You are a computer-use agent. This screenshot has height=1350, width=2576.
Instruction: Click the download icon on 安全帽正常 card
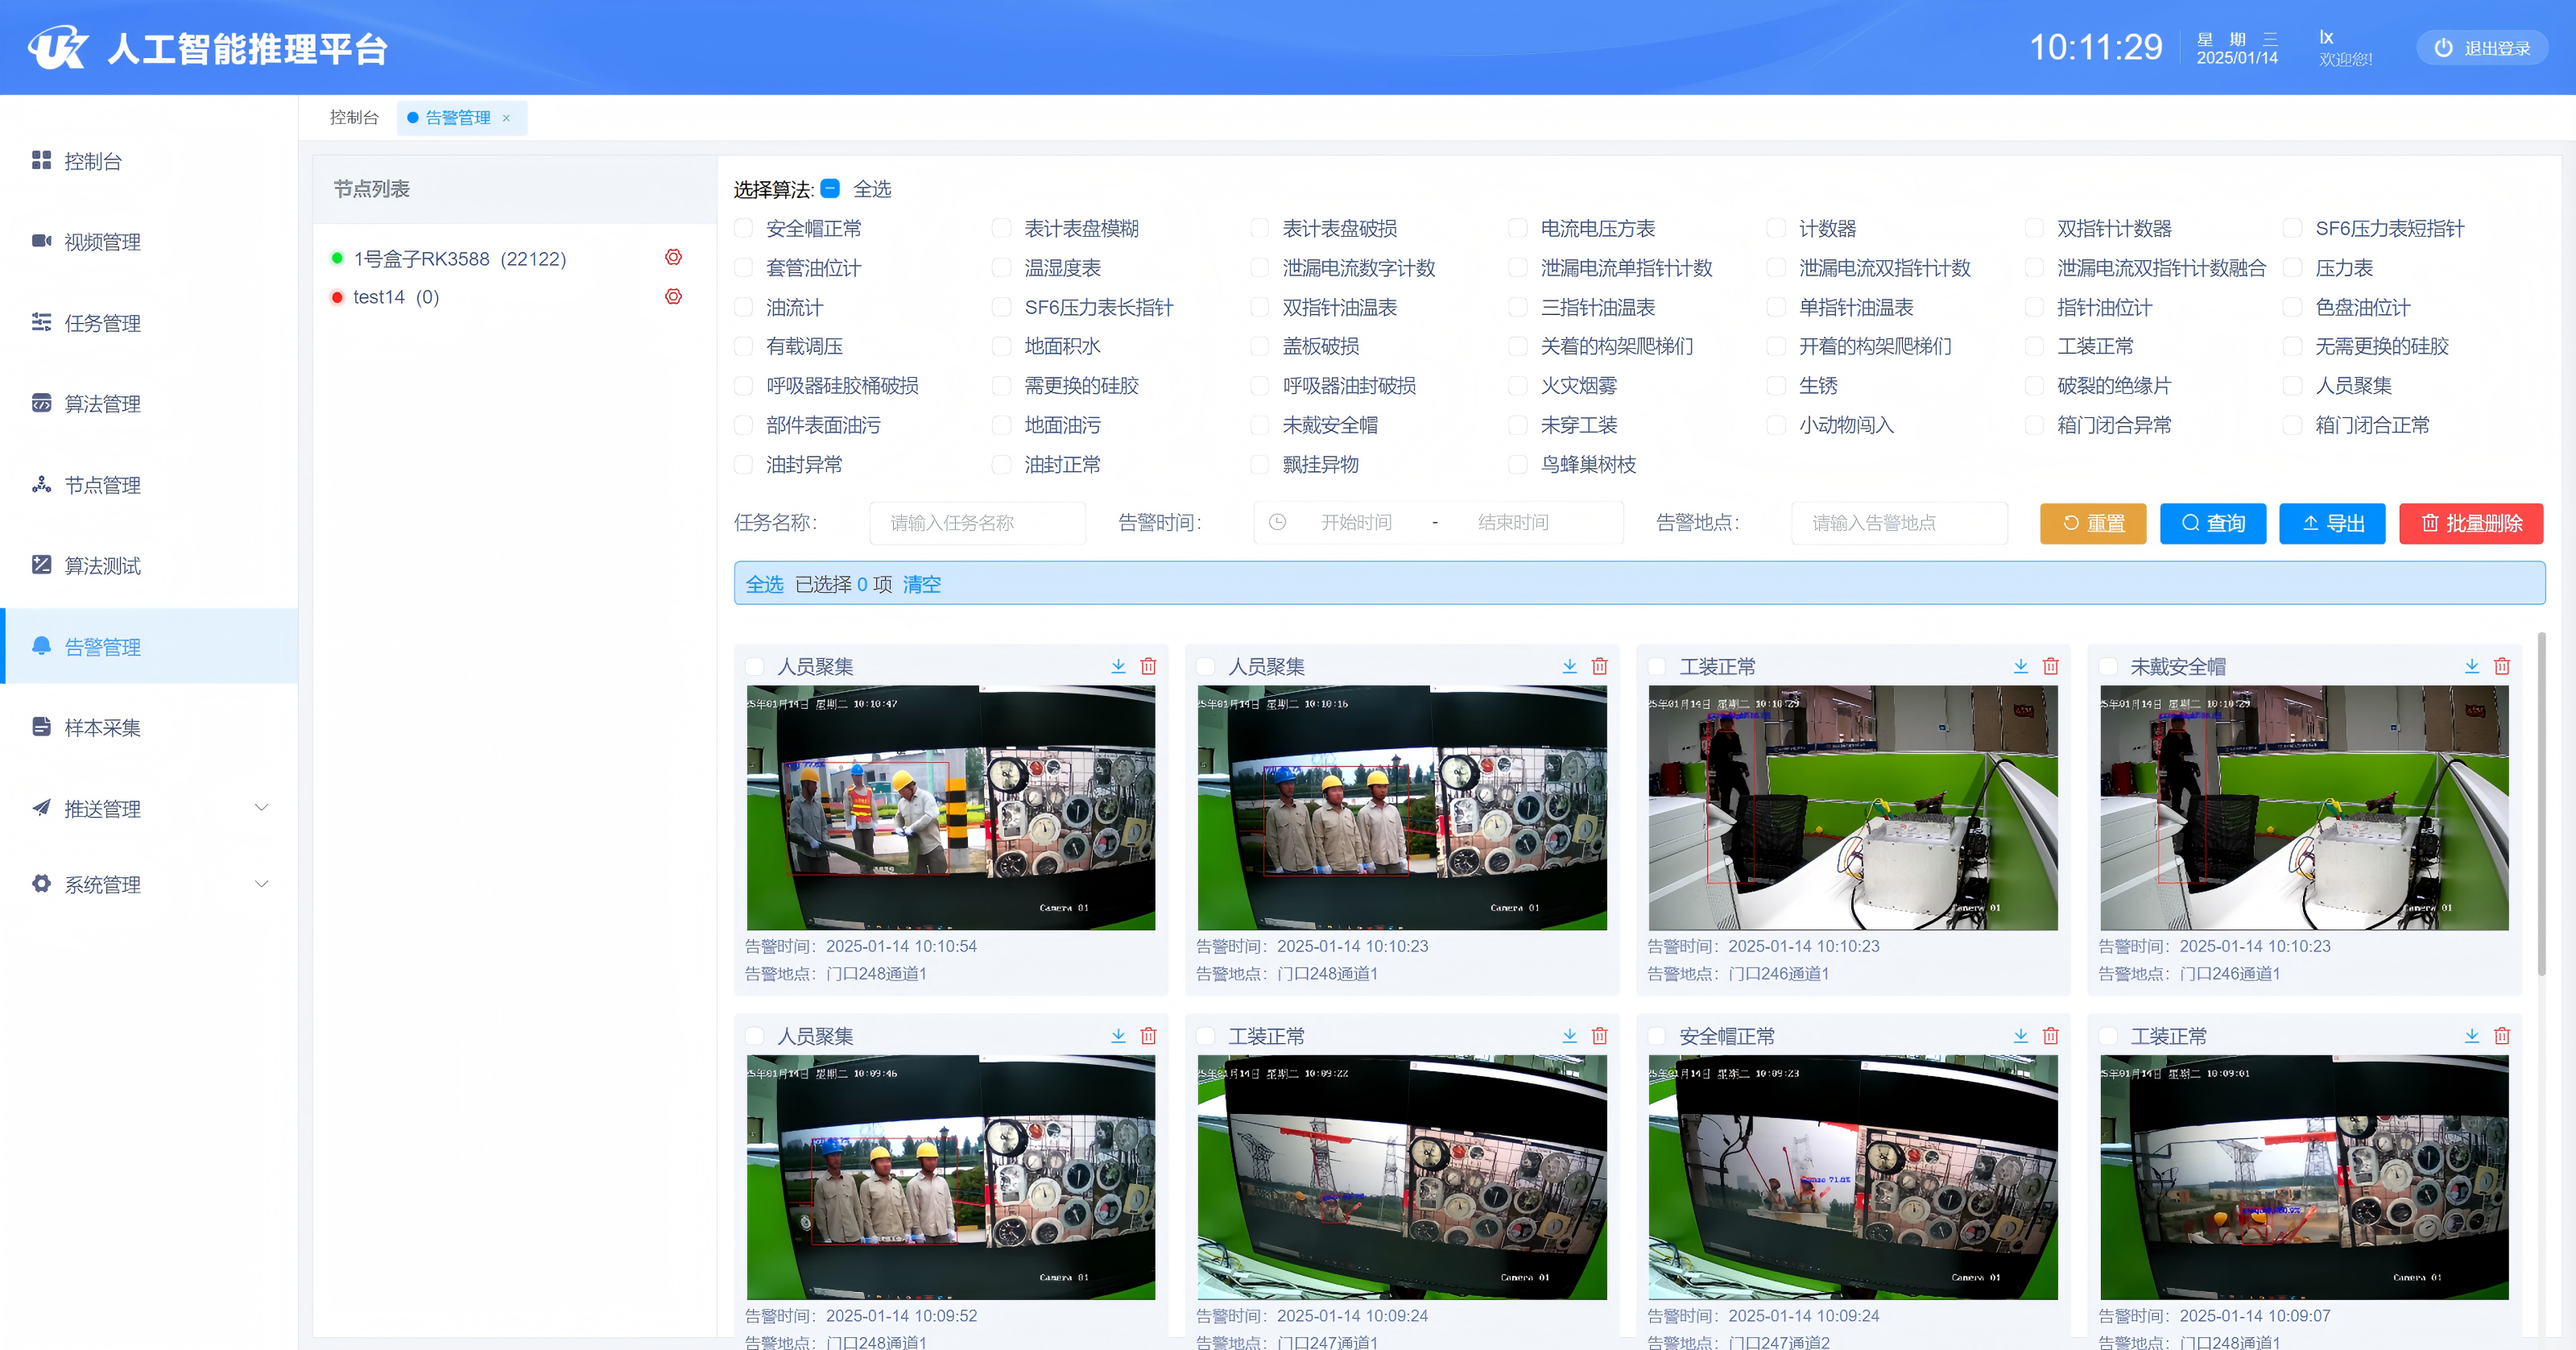point(2020,1036)
